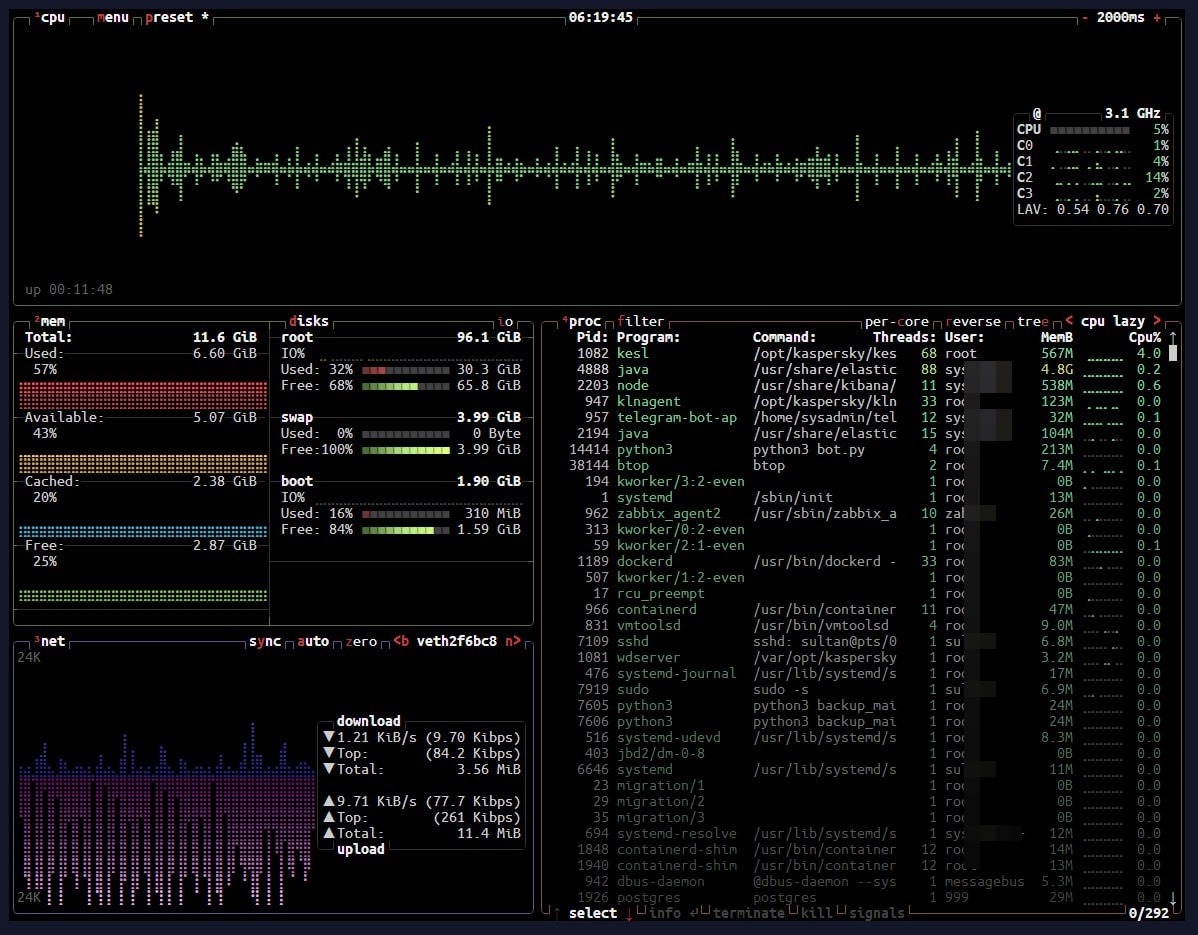Increase the update interval with plus

click(x=1157, y=17)
